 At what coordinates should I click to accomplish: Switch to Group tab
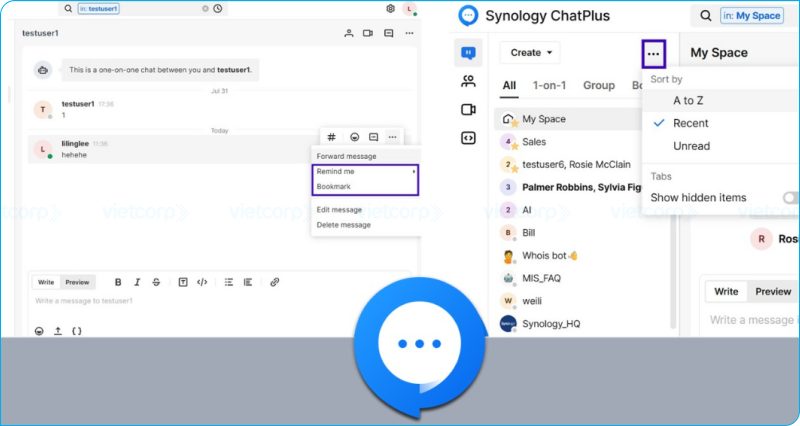click(599, 85)
